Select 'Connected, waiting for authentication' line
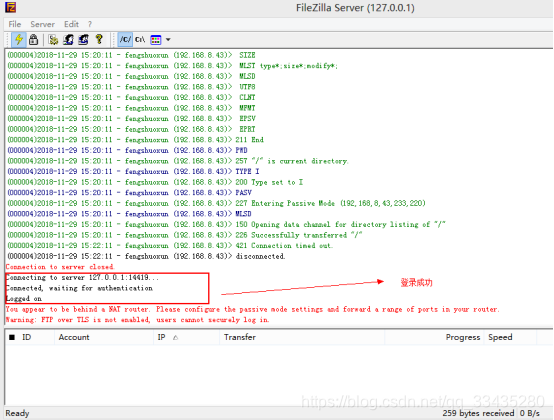 coord(79,288)
